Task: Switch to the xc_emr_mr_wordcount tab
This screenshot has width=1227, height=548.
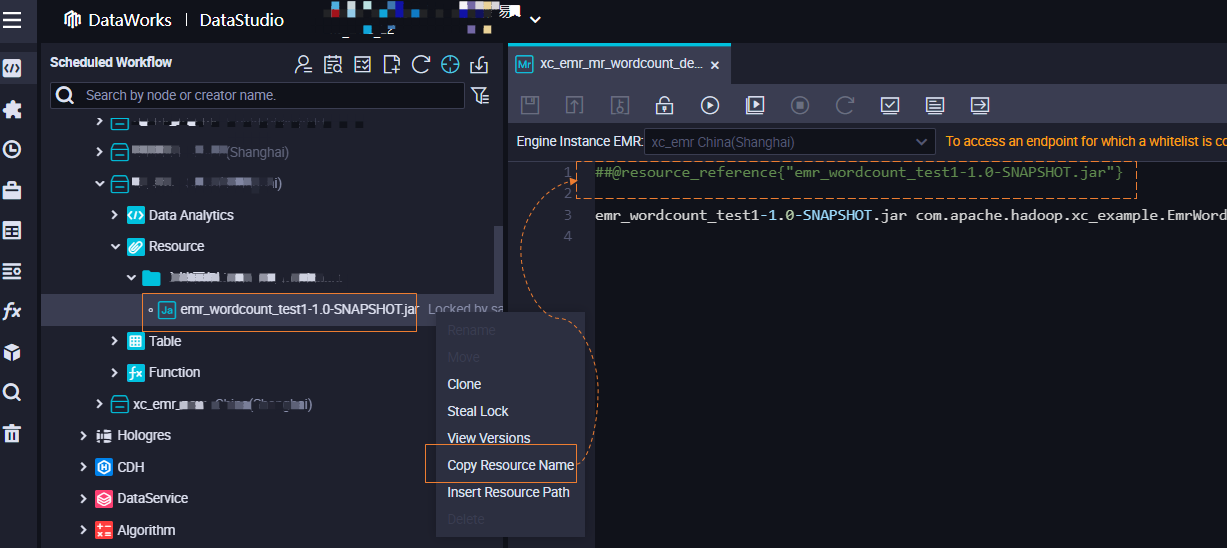Action: [620, 64]
